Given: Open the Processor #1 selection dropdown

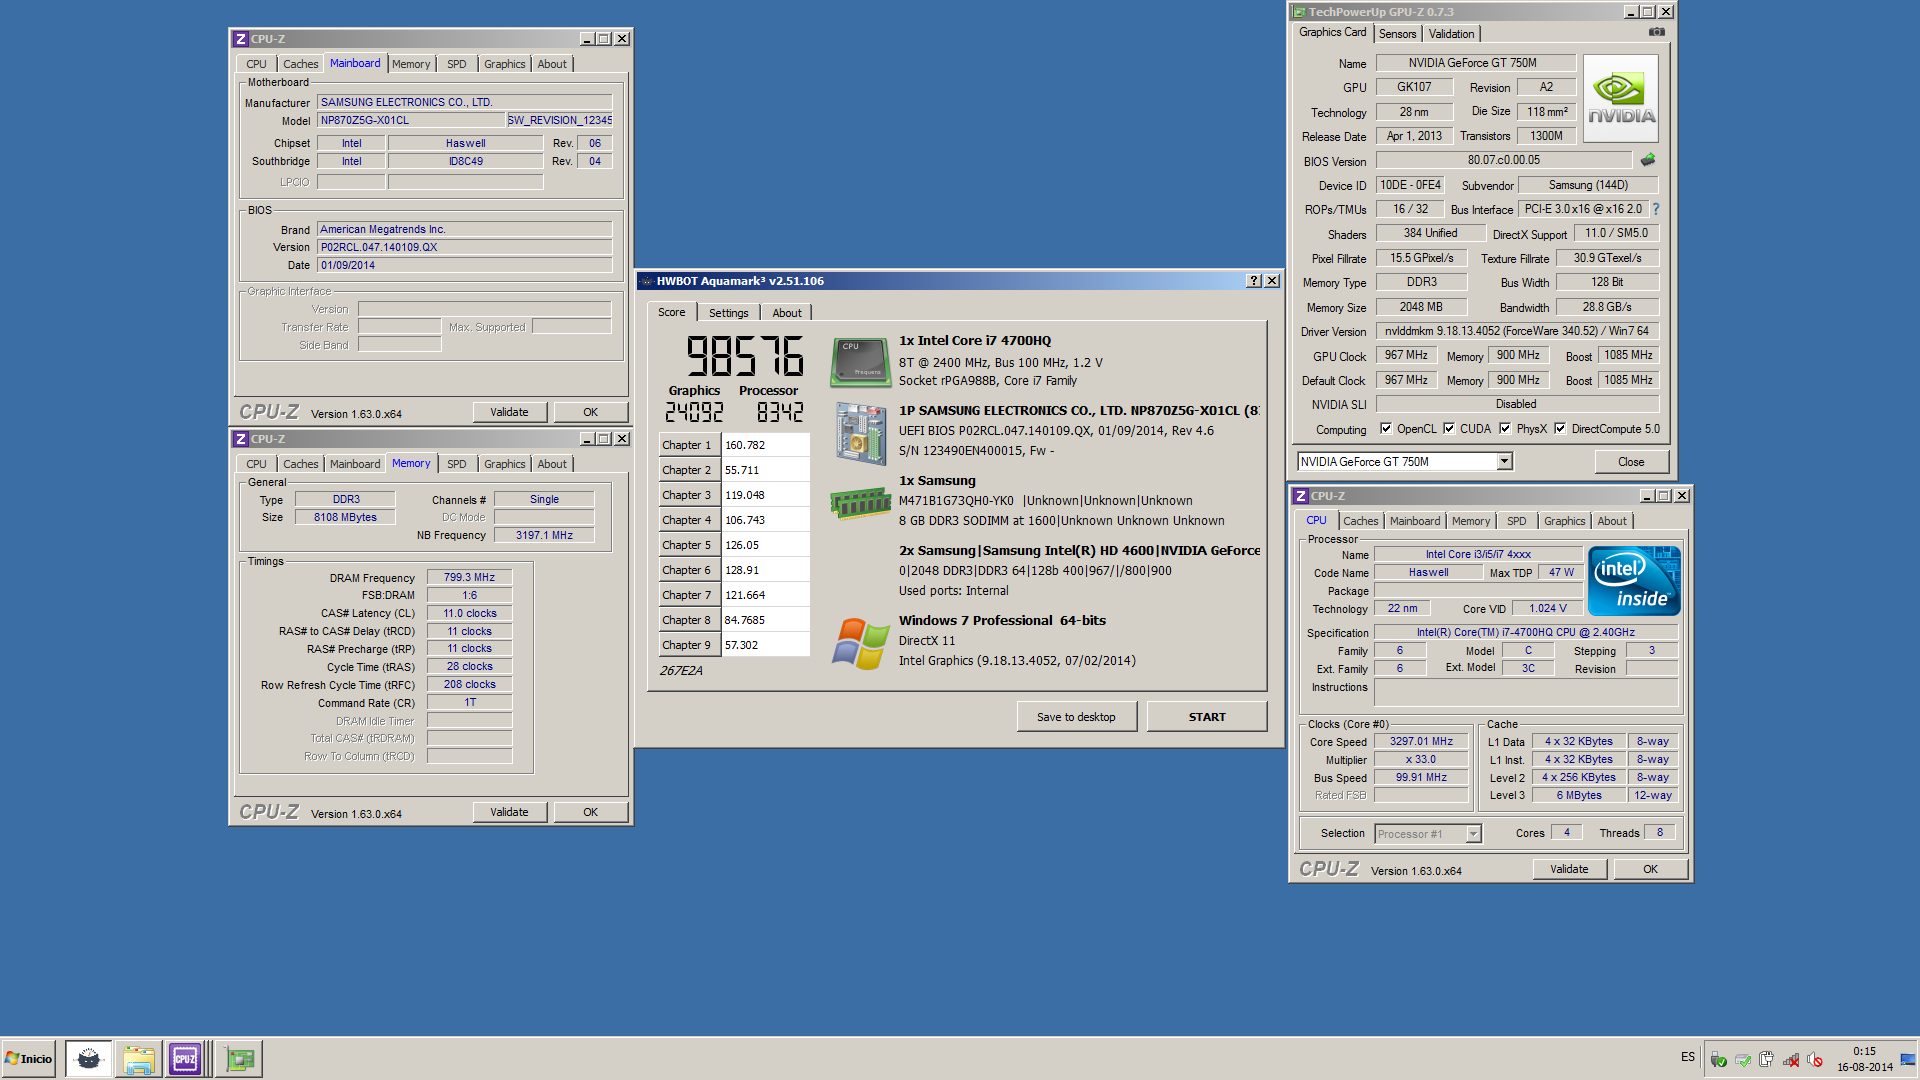Looking at the screenshot, I should point(1473,834).
